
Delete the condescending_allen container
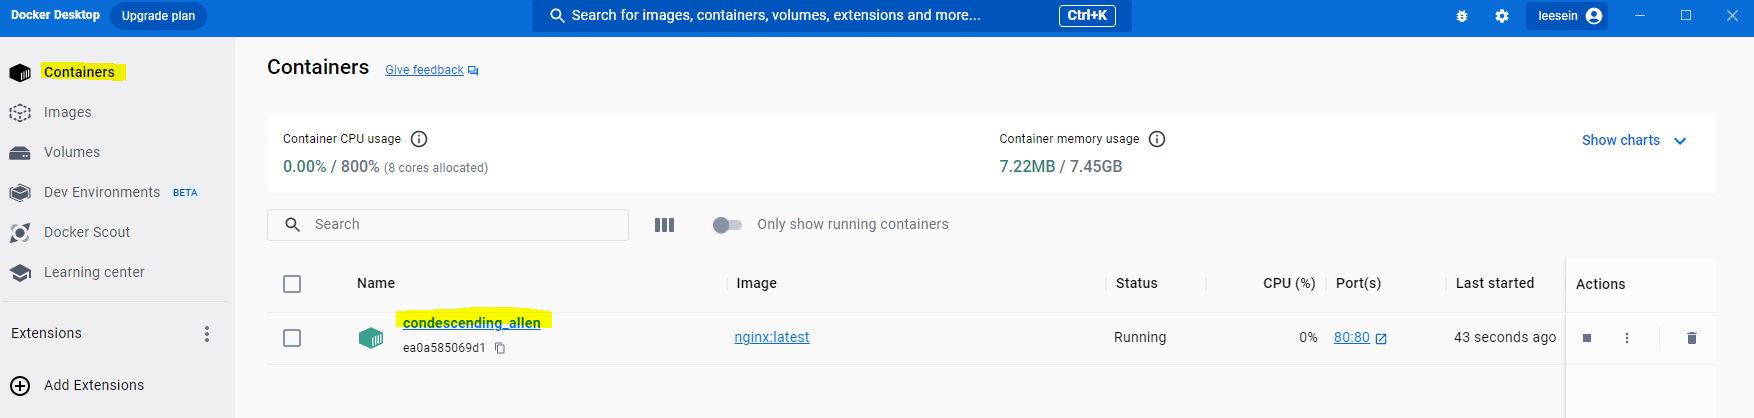pos(1692,338)
